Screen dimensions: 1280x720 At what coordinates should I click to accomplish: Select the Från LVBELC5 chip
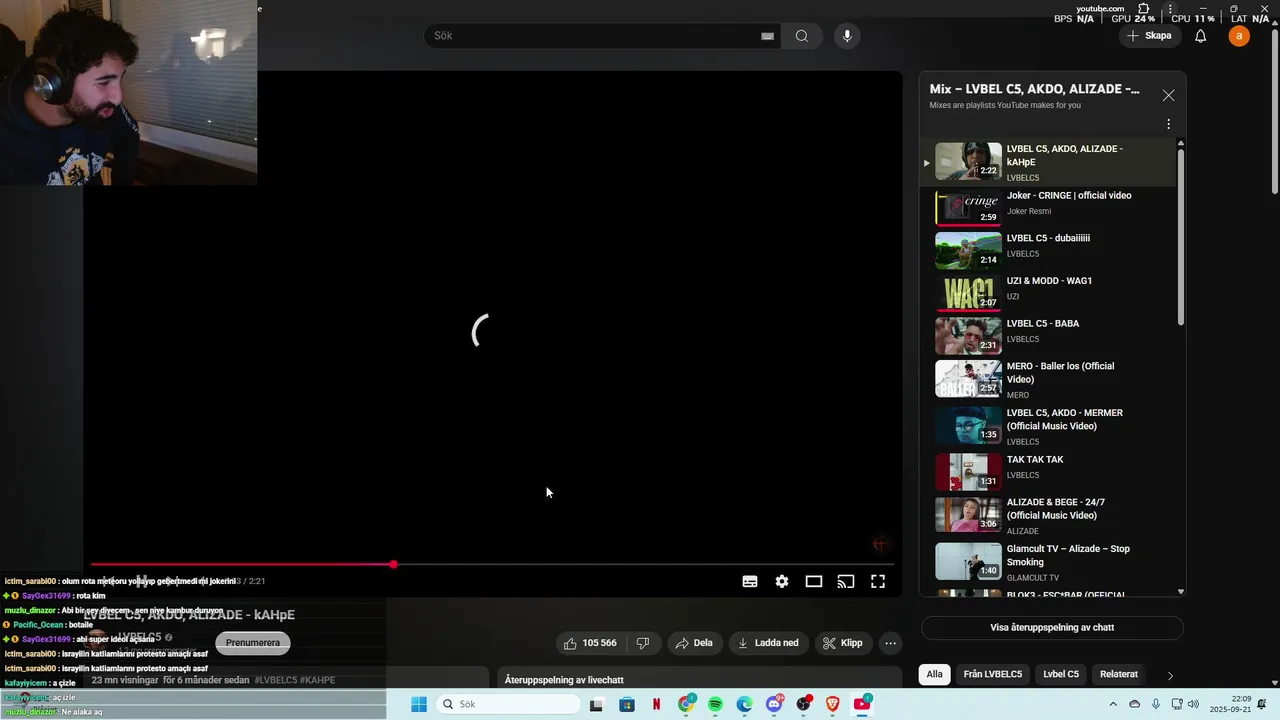tap(993, 674)
